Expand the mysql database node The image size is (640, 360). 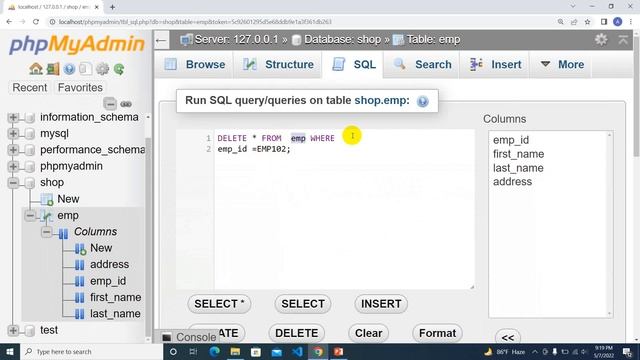coord(13,133)
